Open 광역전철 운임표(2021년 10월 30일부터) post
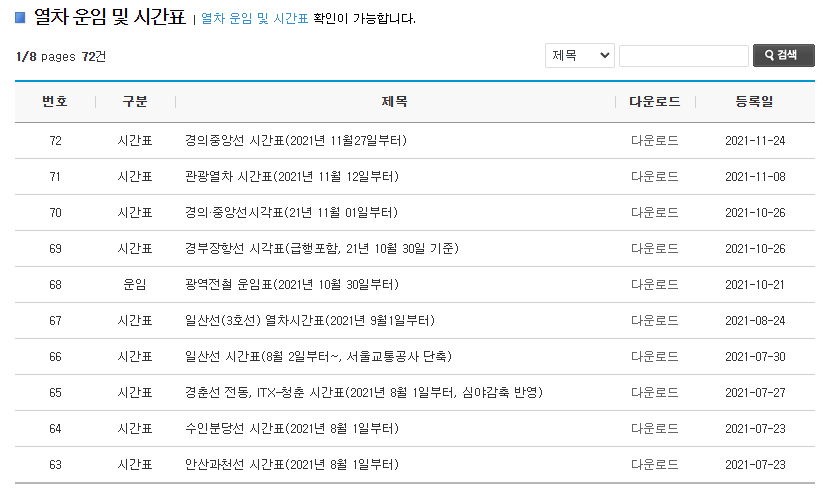Screen dimensions: 823x494 pos(292,285)
